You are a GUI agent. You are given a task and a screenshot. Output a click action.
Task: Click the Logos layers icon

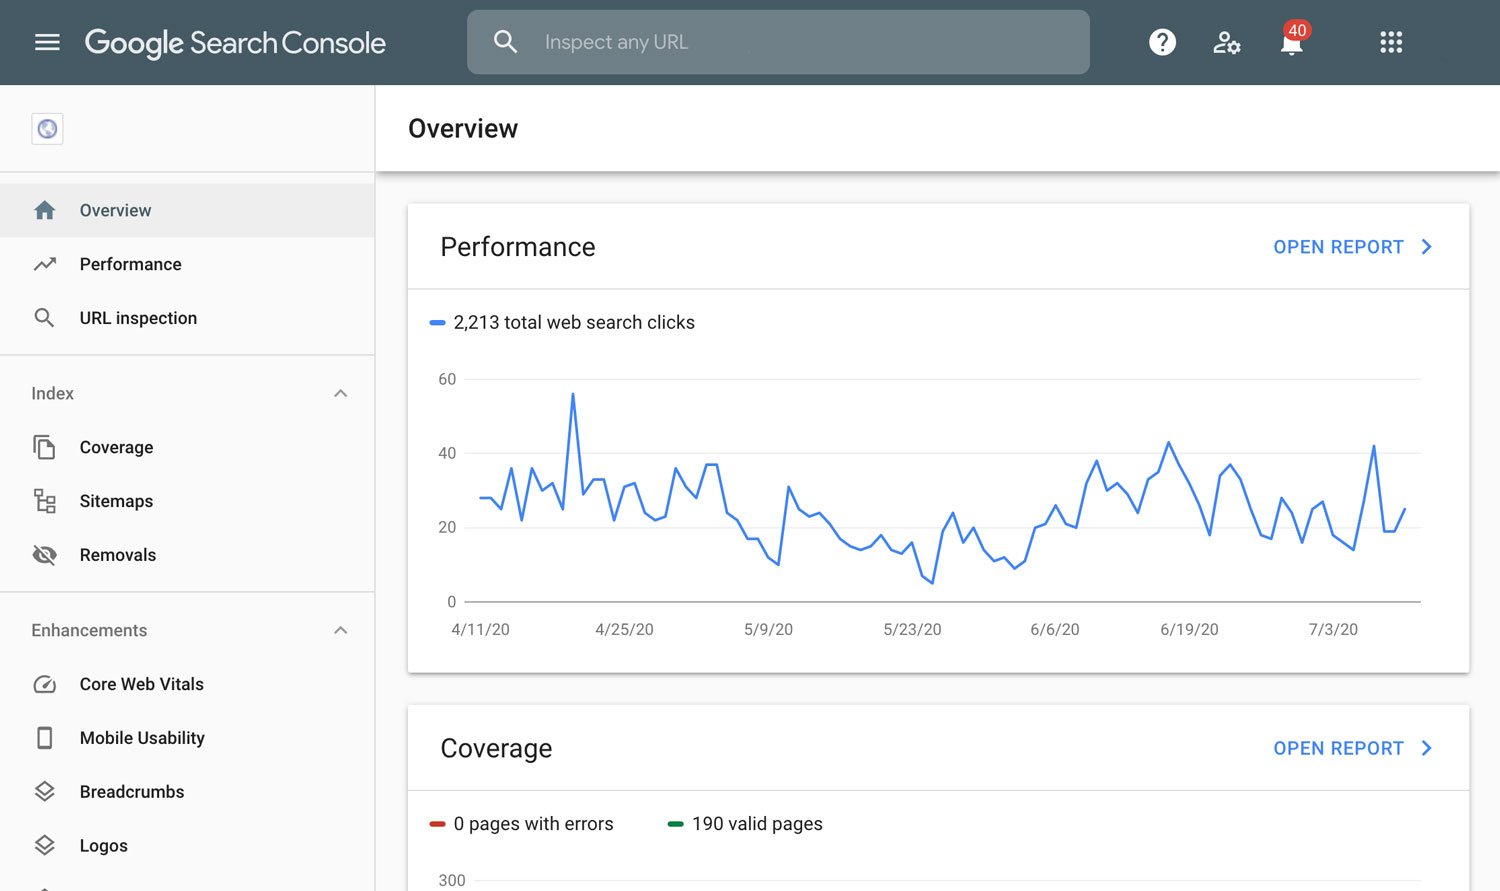[x=45, y=845]
